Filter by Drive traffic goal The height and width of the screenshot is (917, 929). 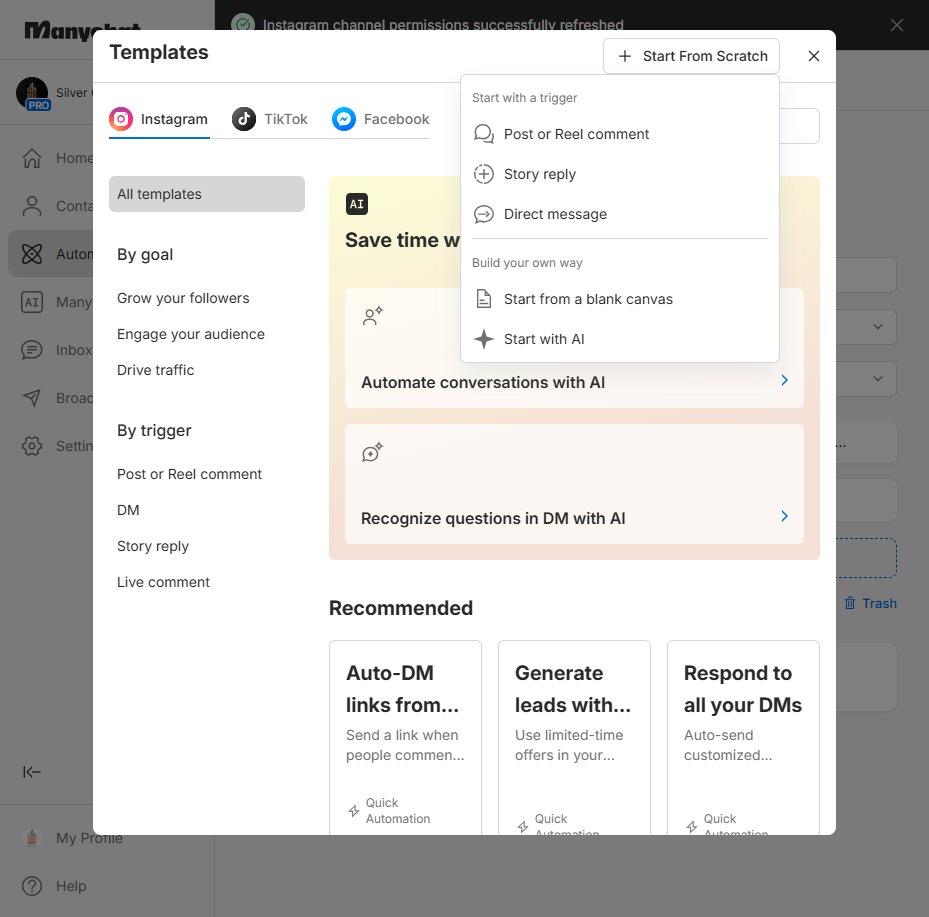tap(155, 370)
